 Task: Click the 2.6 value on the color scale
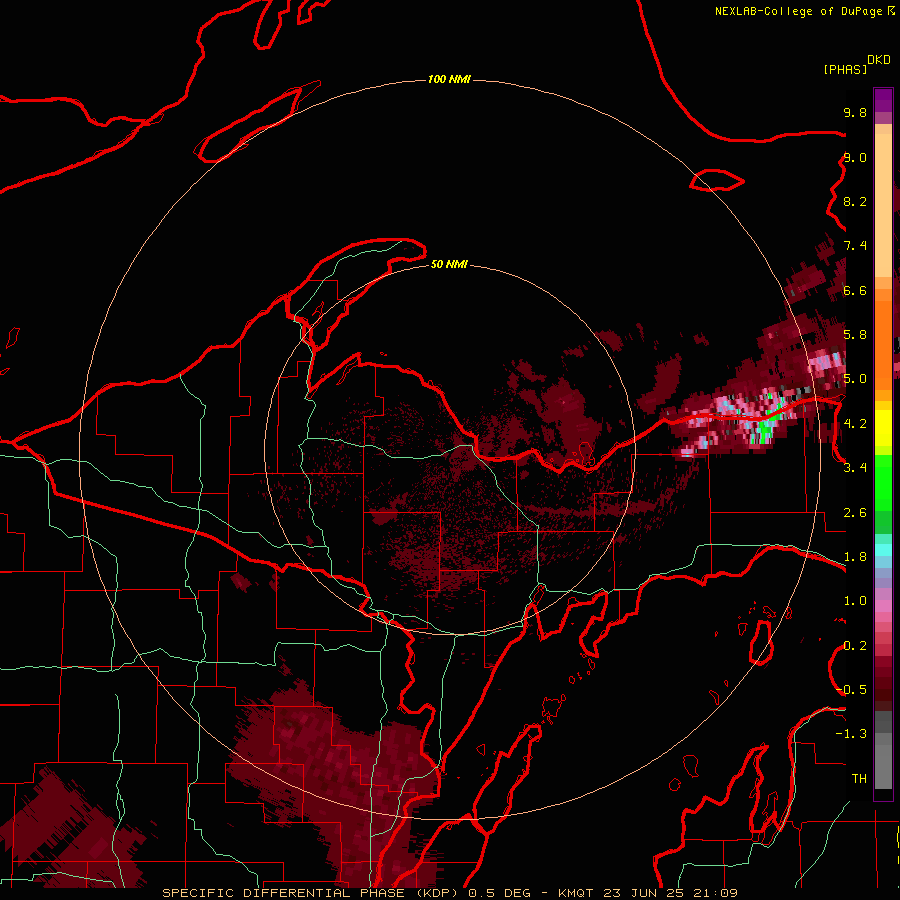855,513
